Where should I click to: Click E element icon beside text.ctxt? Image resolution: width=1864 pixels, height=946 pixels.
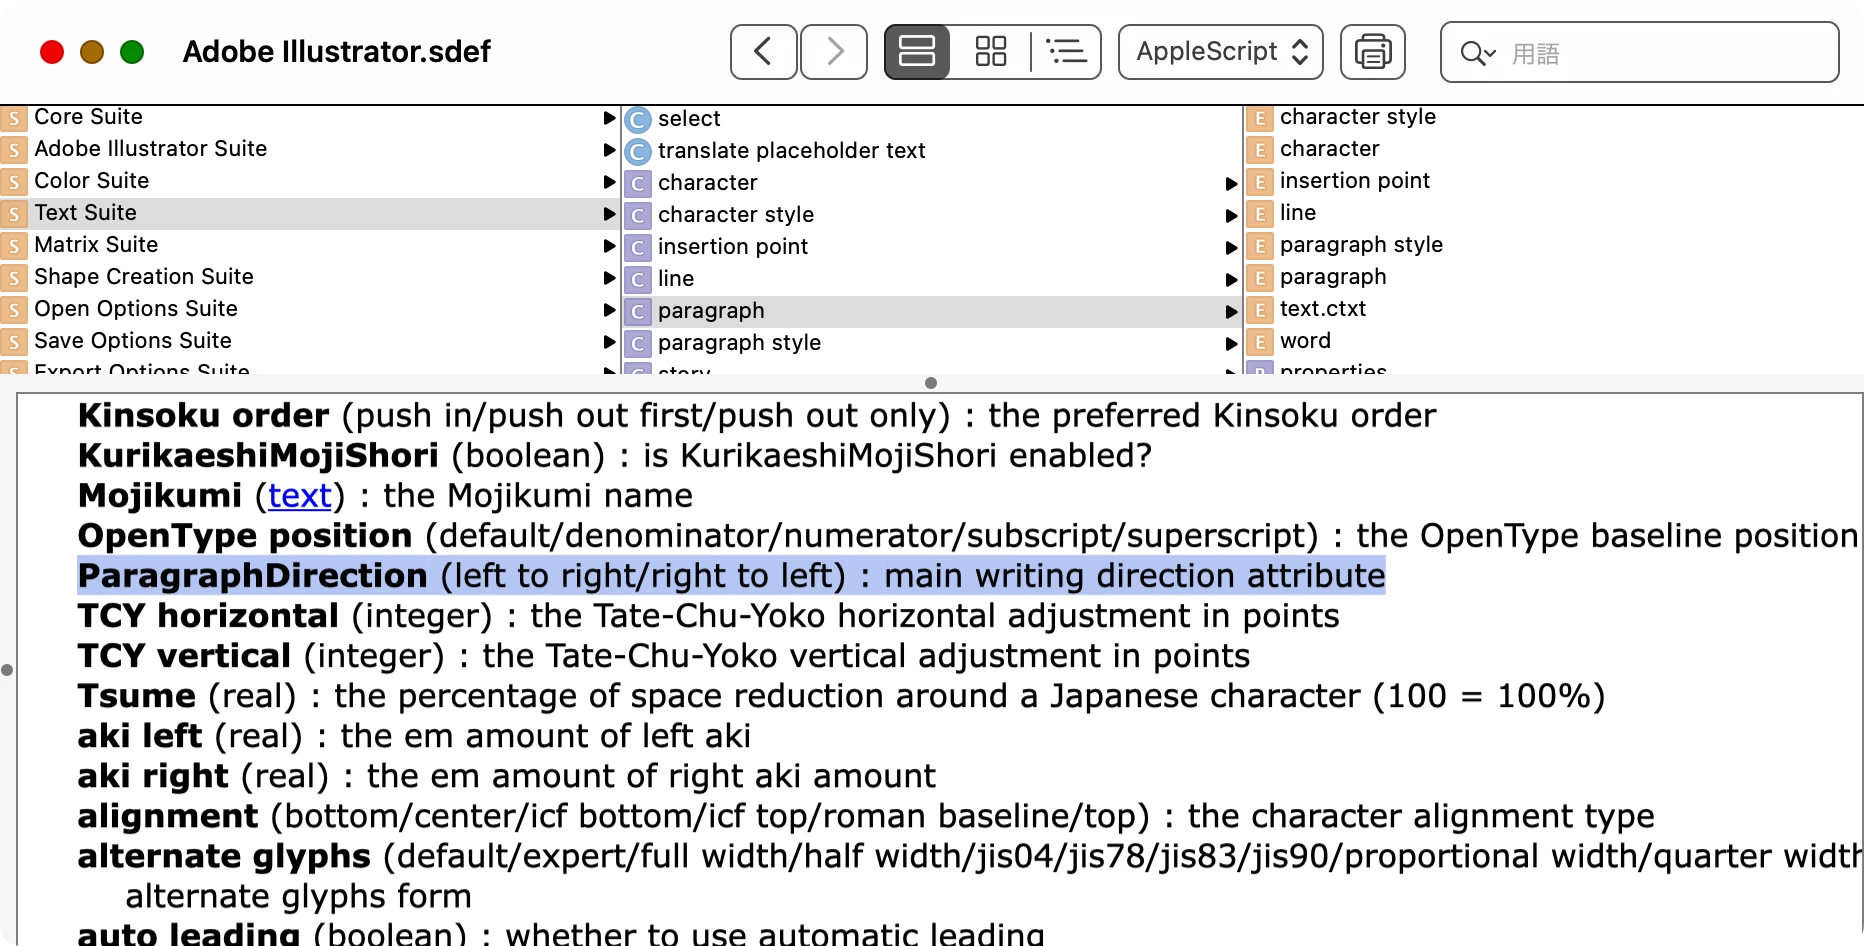click(1260, 310)
